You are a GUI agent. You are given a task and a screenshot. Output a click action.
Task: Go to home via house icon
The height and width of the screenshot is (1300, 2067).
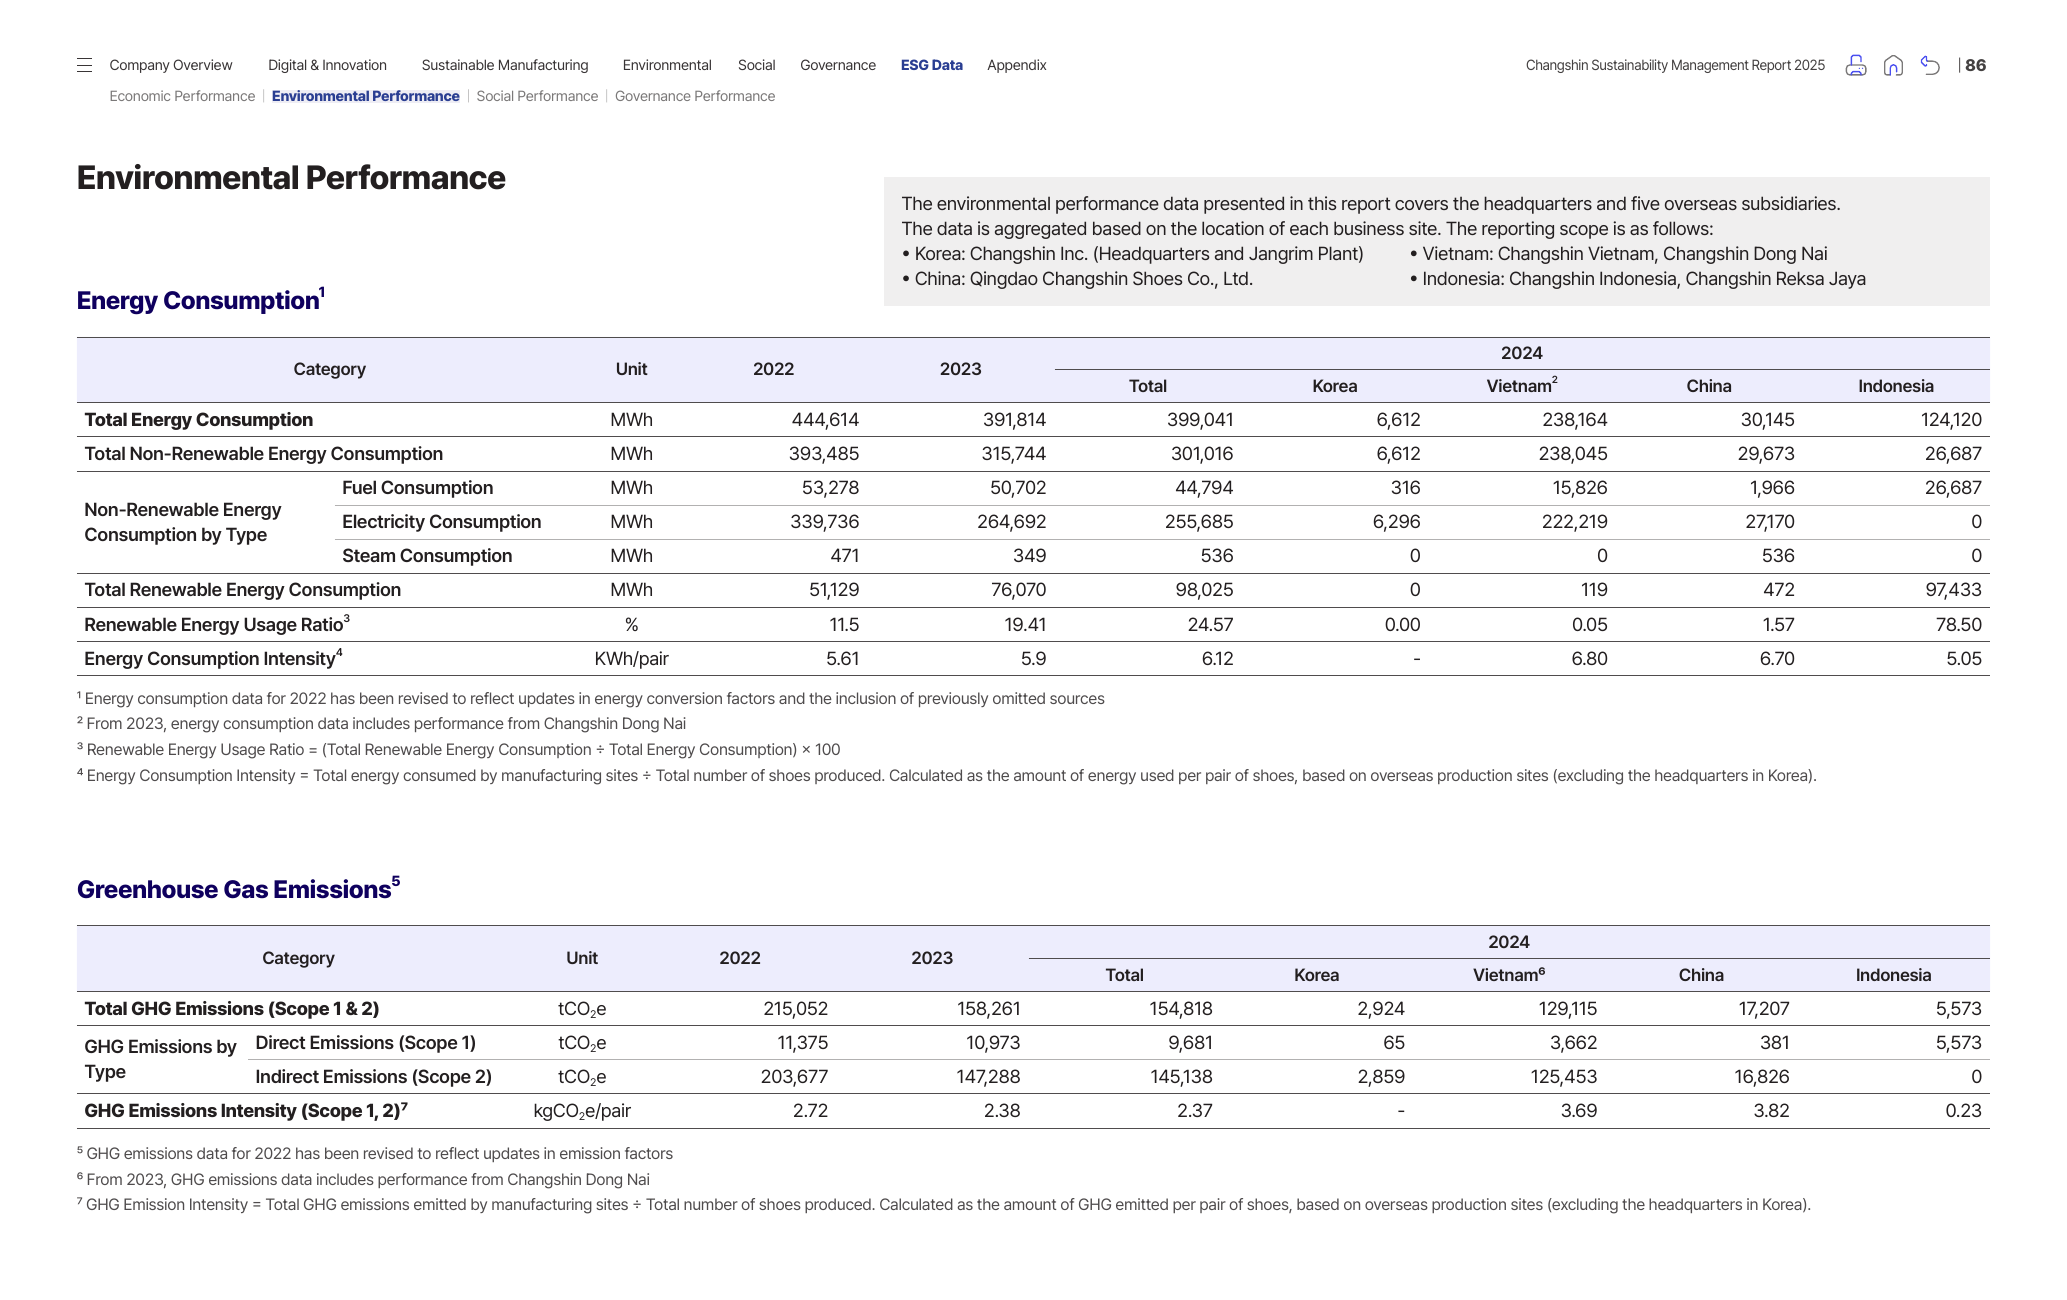1893,65
